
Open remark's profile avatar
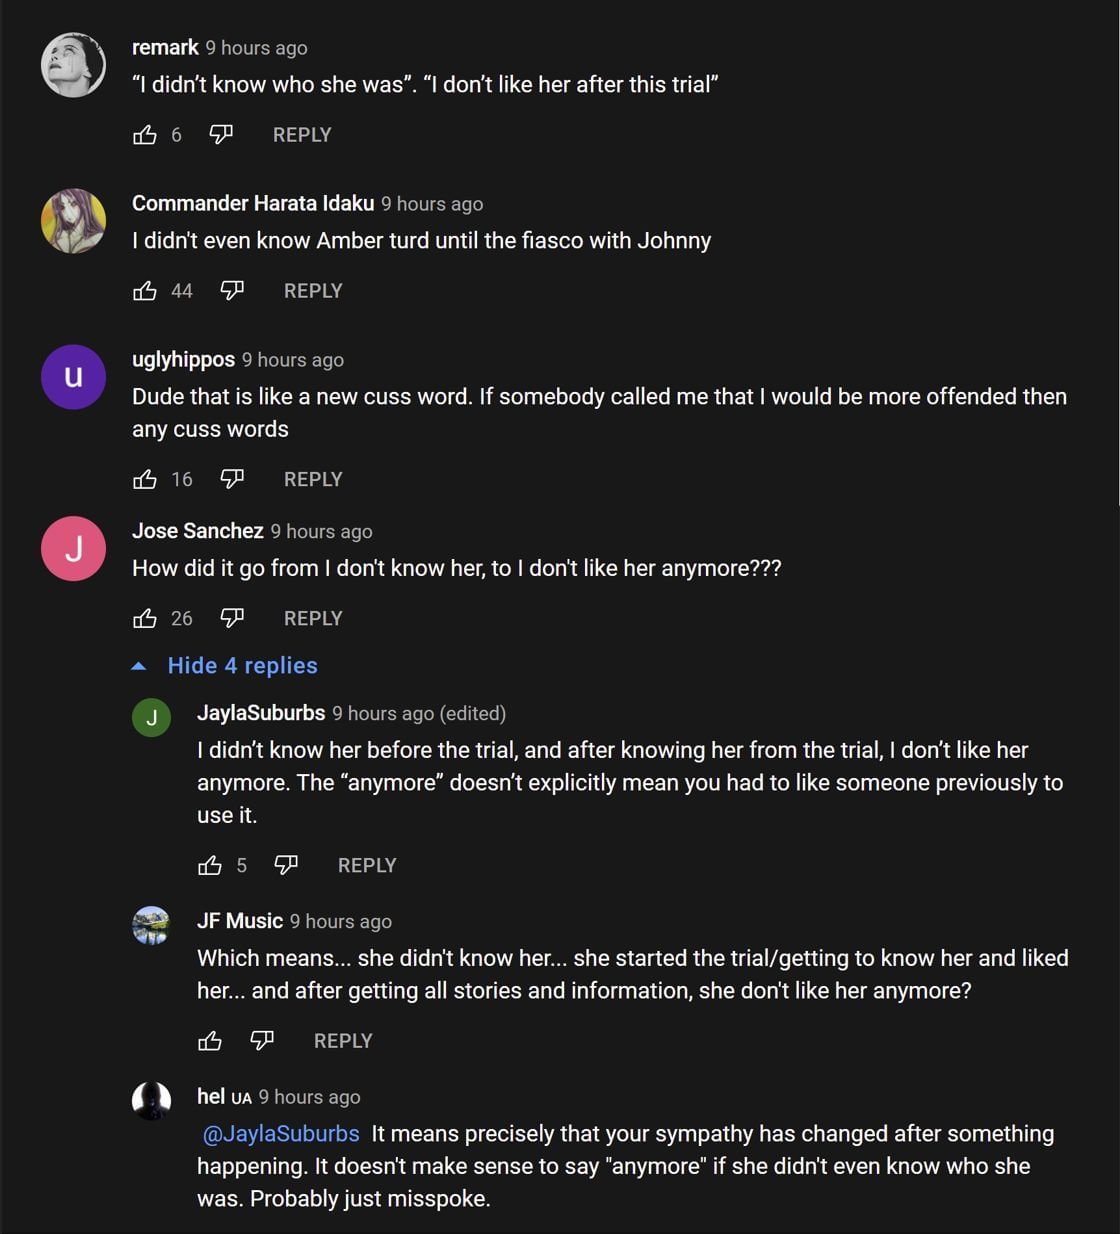click(73, 65)
